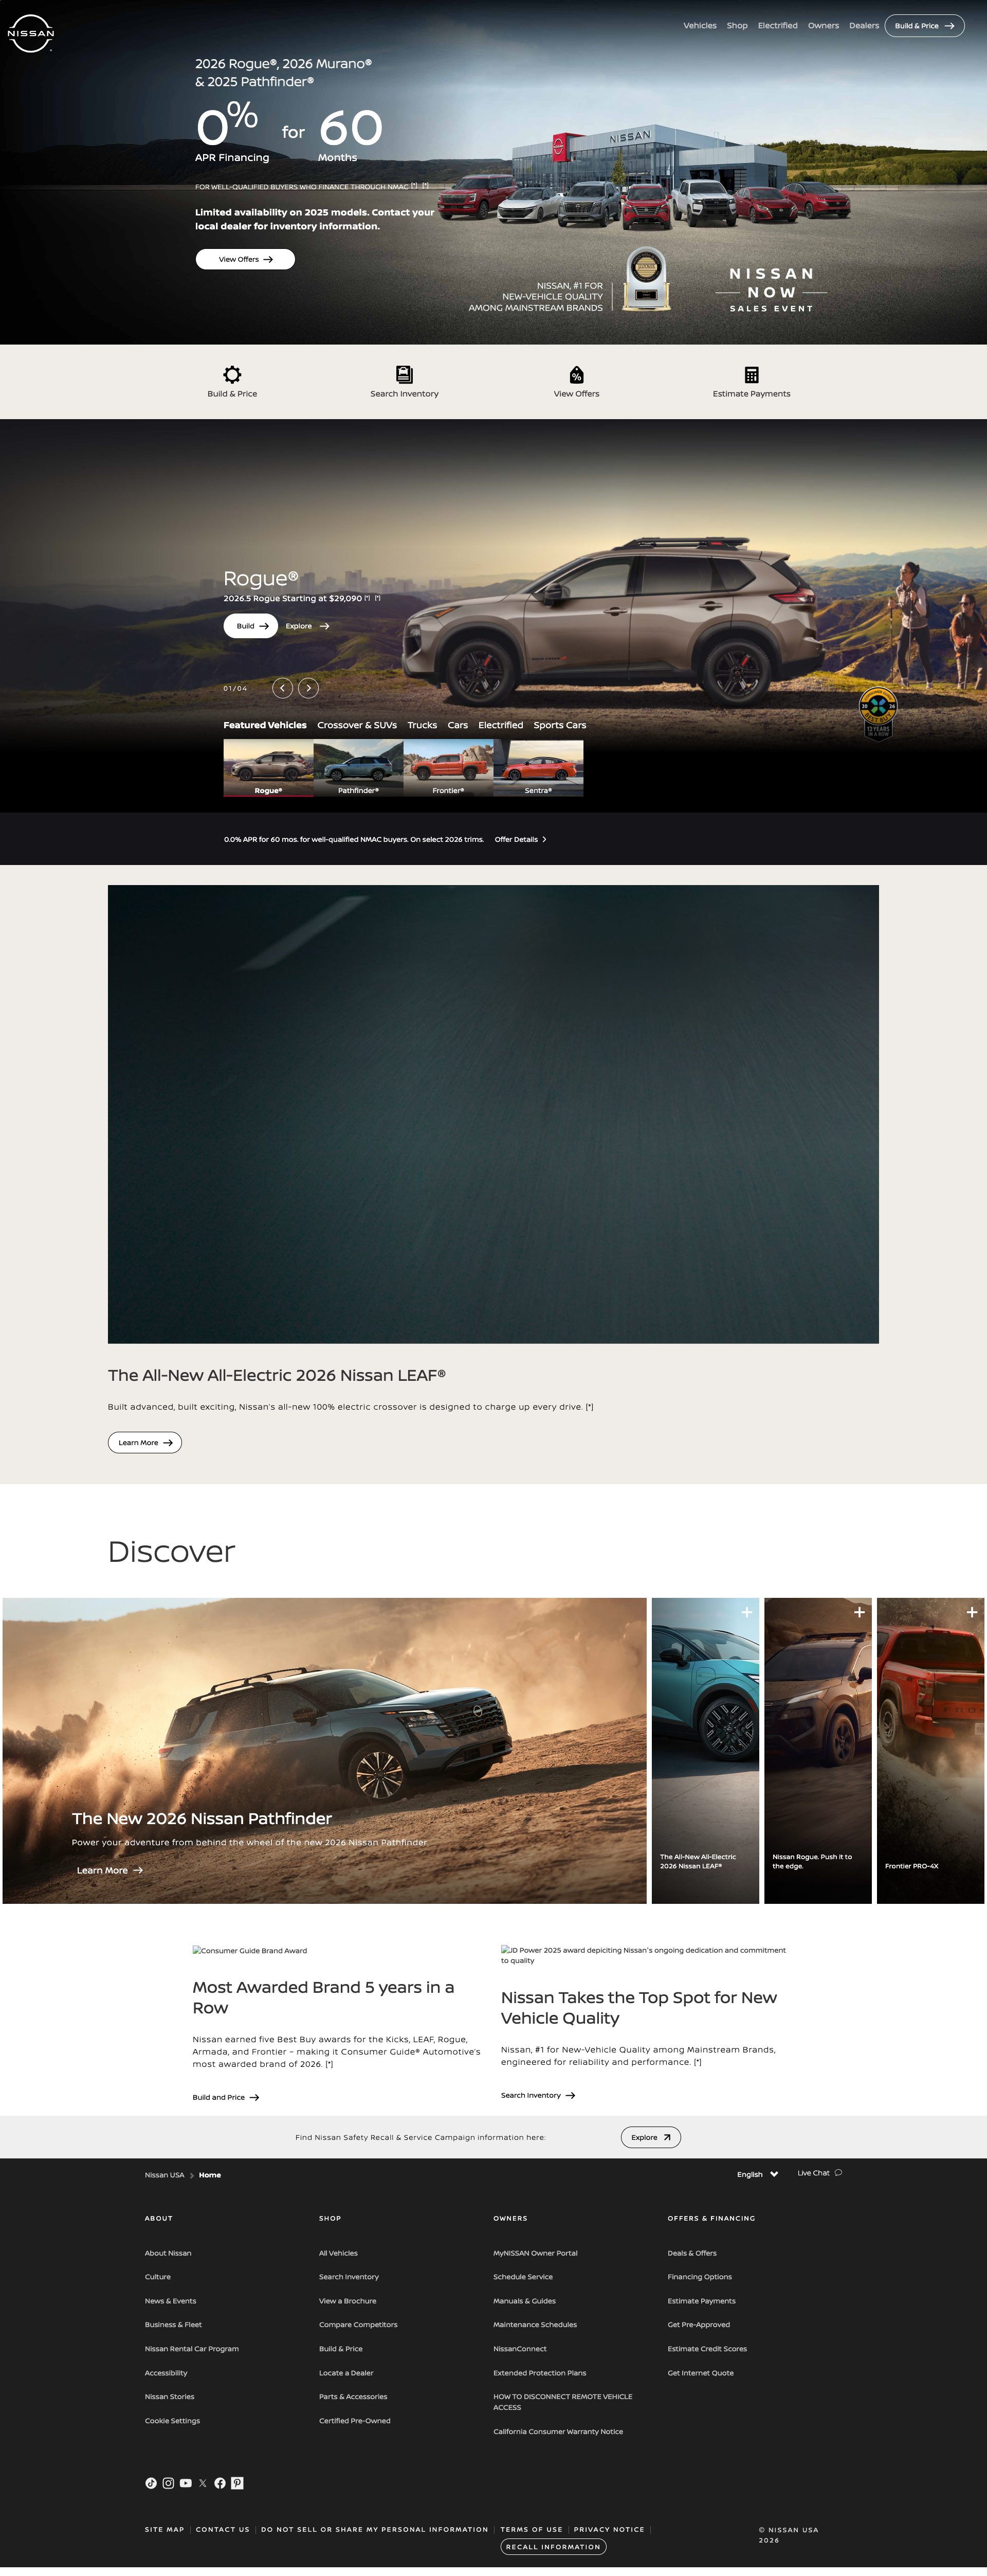Expand the Frontier PRO-4X Discover tile

click(x=971, y=1612)
